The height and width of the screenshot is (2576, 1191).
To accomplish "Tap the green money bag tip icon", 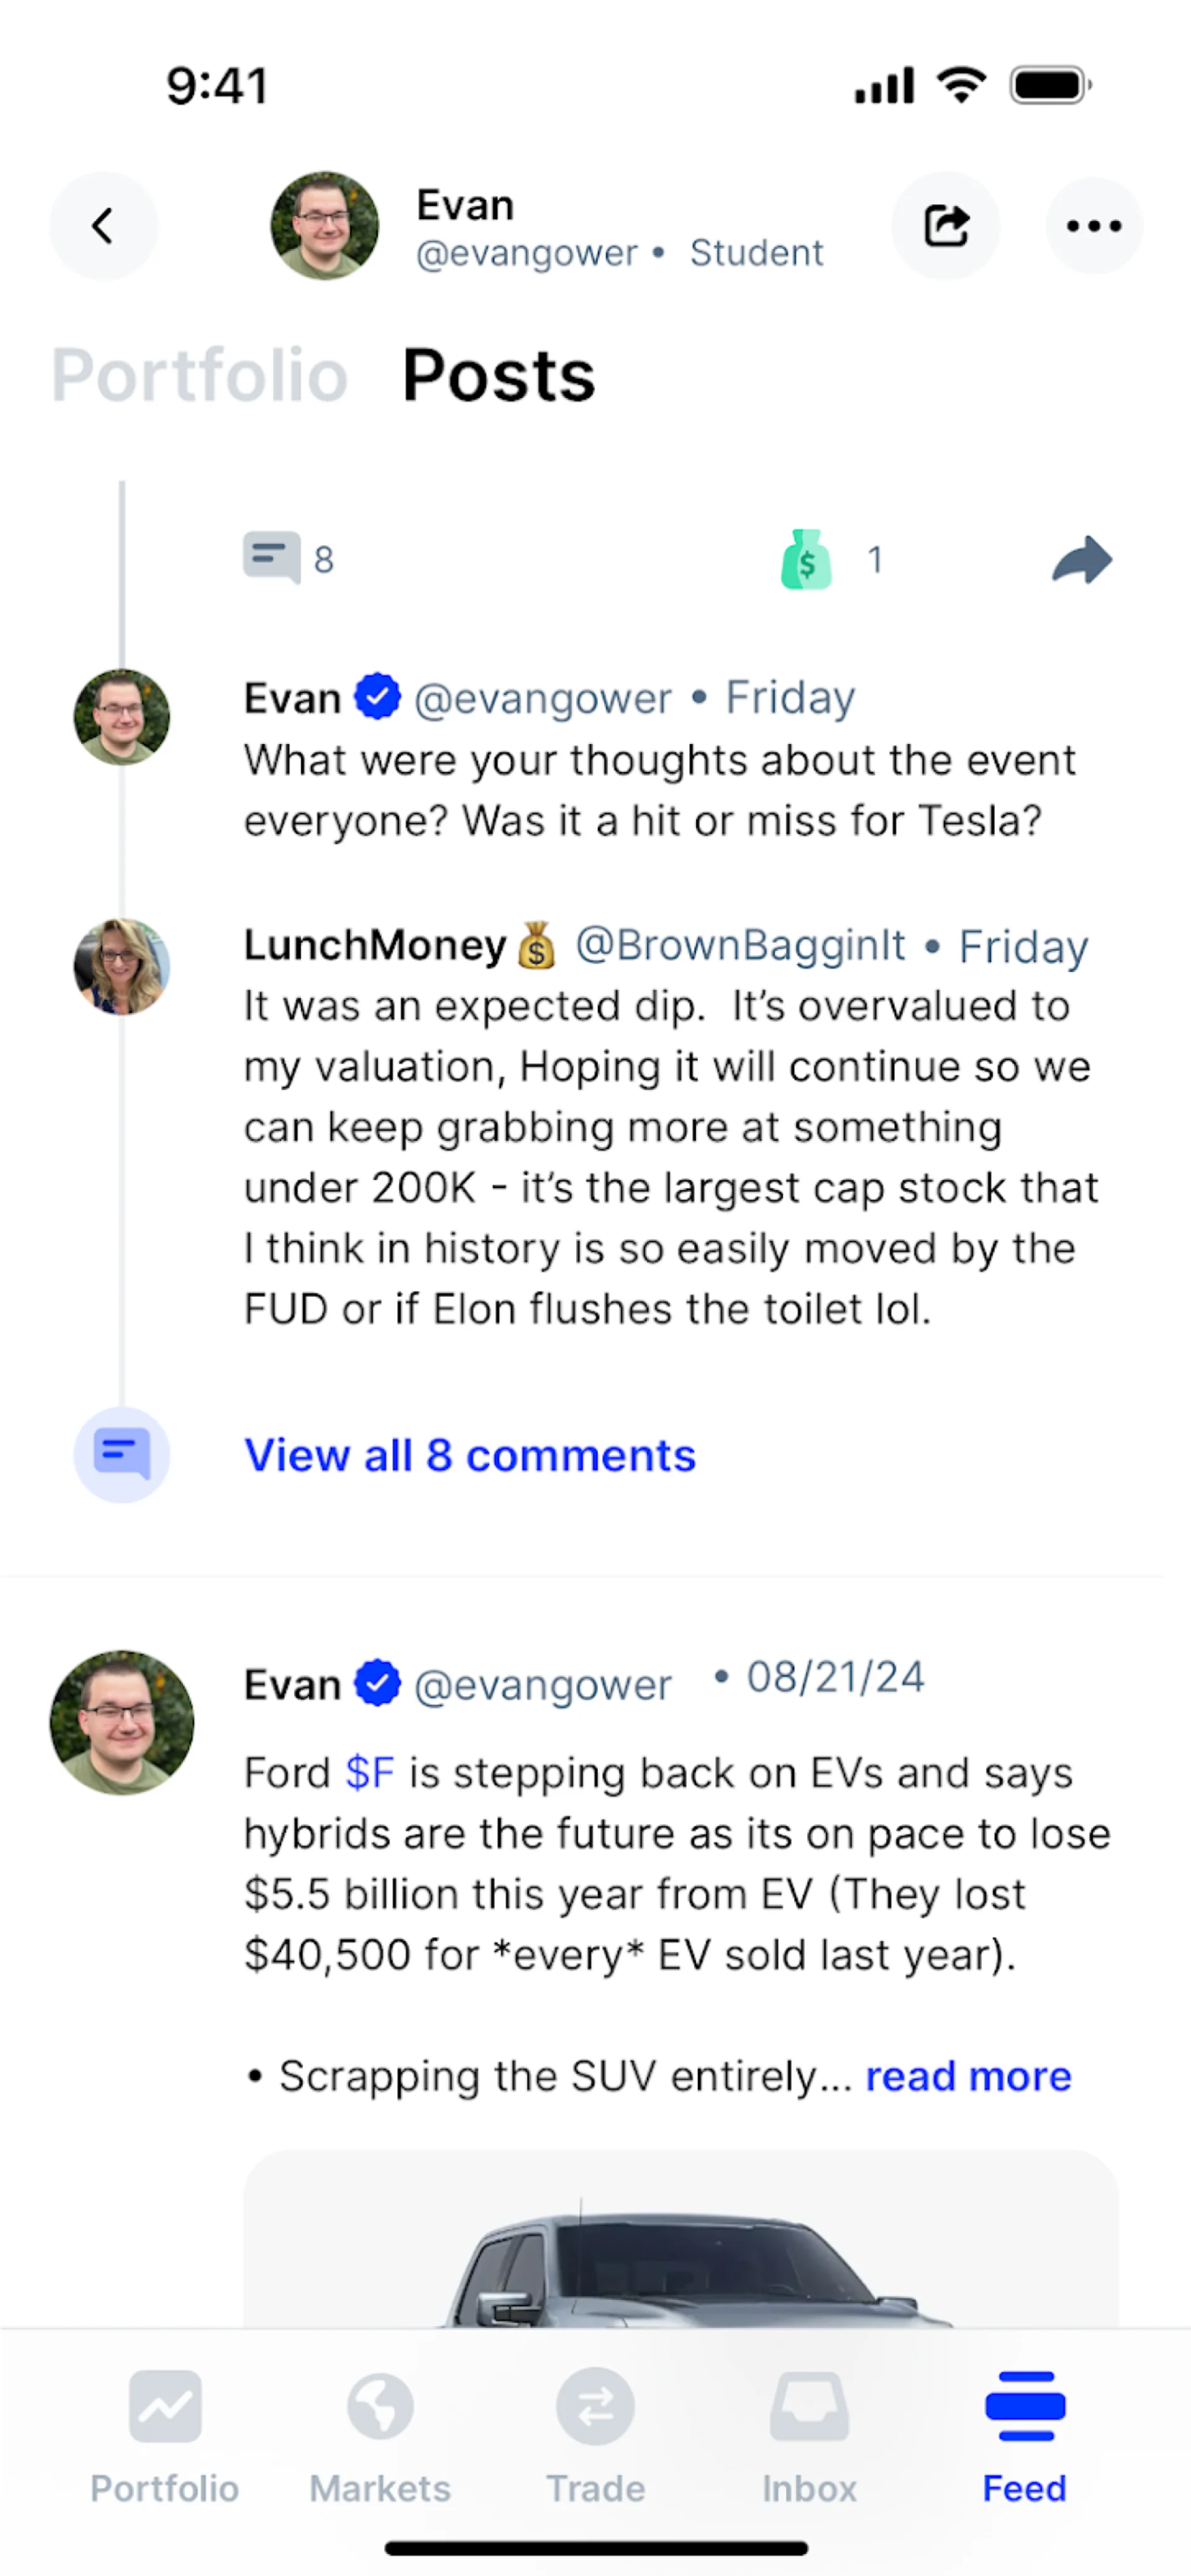I will click(x=806, y=559).
